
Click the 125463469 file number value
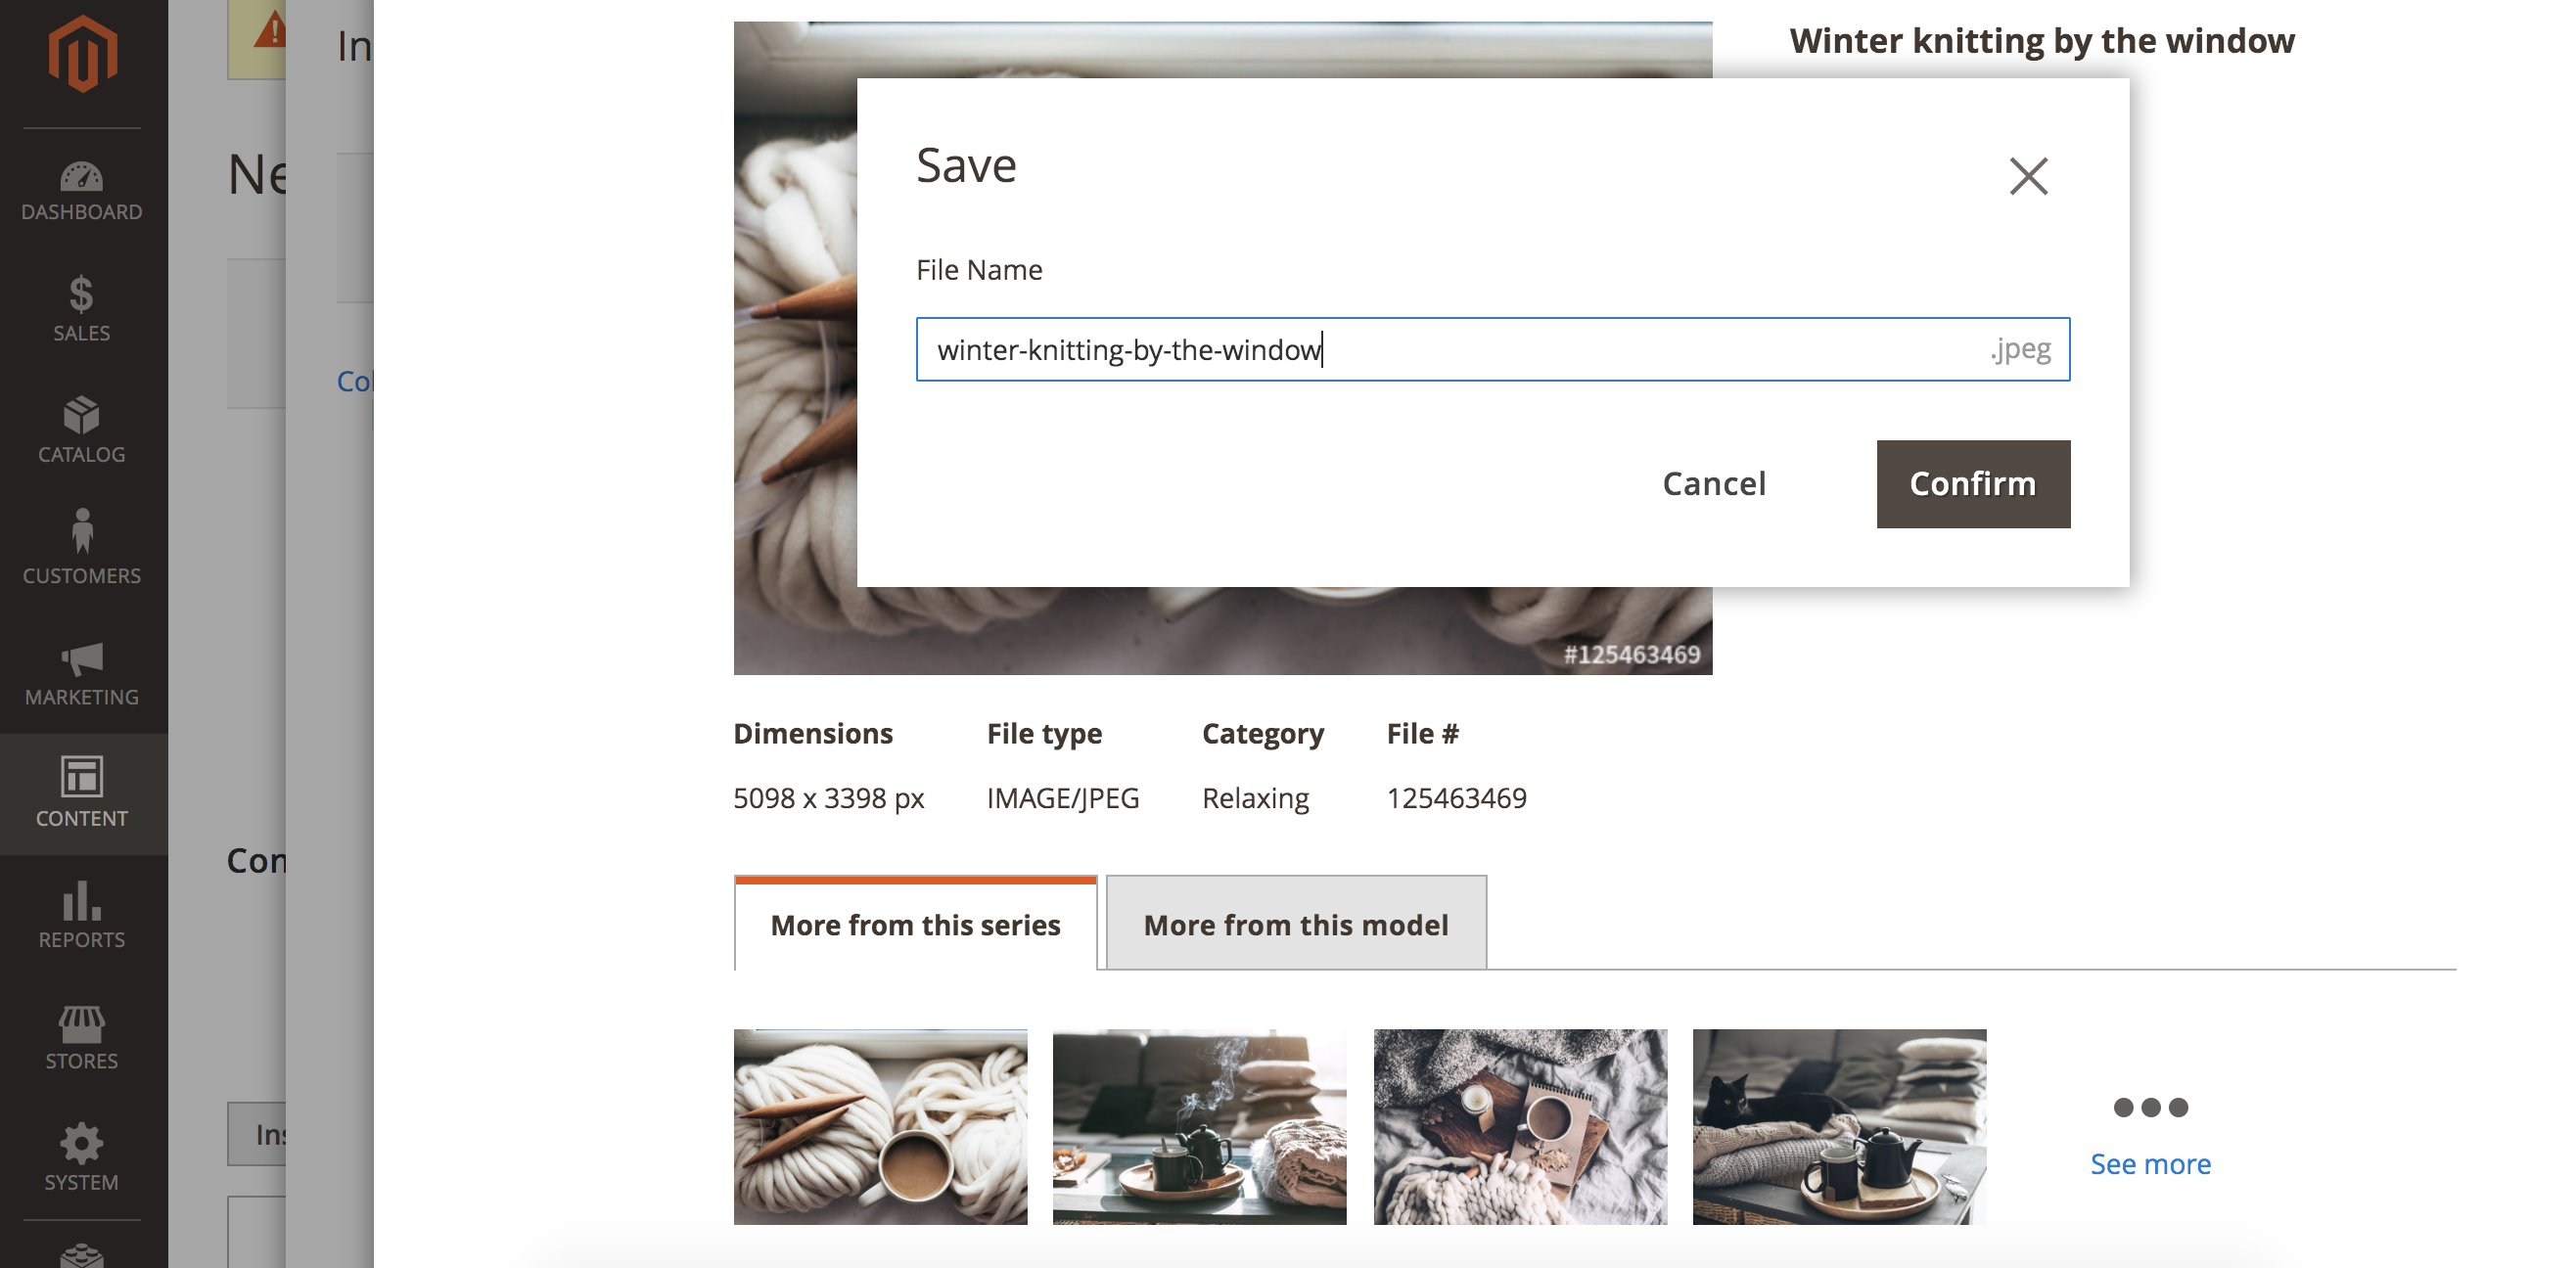point(1456,798)
